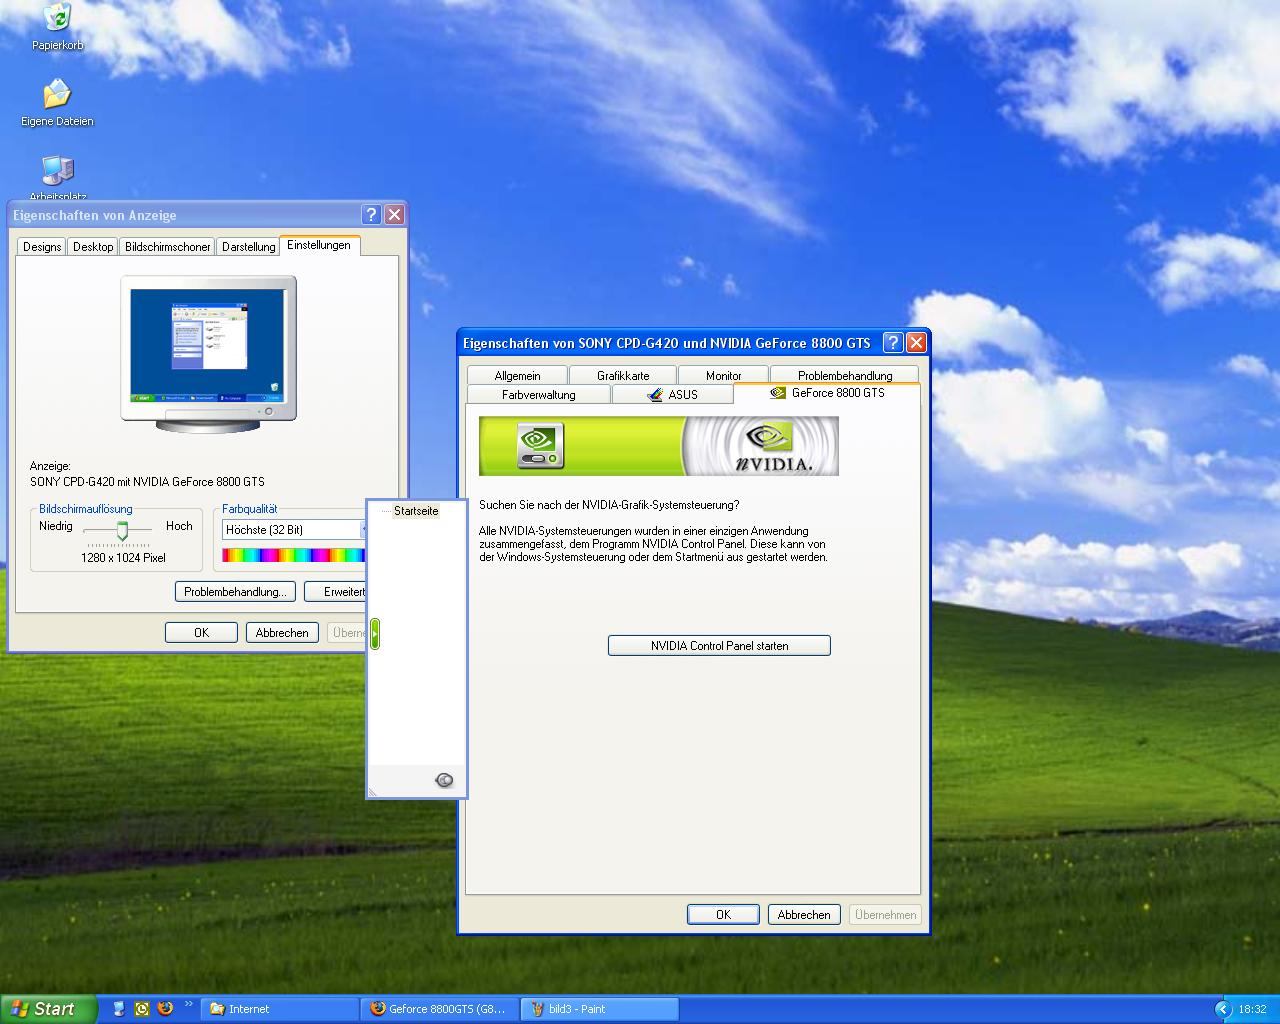The image size is (1280, 1024).
Task: Expand the quick launch chevron overflow
Action: point(188,1005)
